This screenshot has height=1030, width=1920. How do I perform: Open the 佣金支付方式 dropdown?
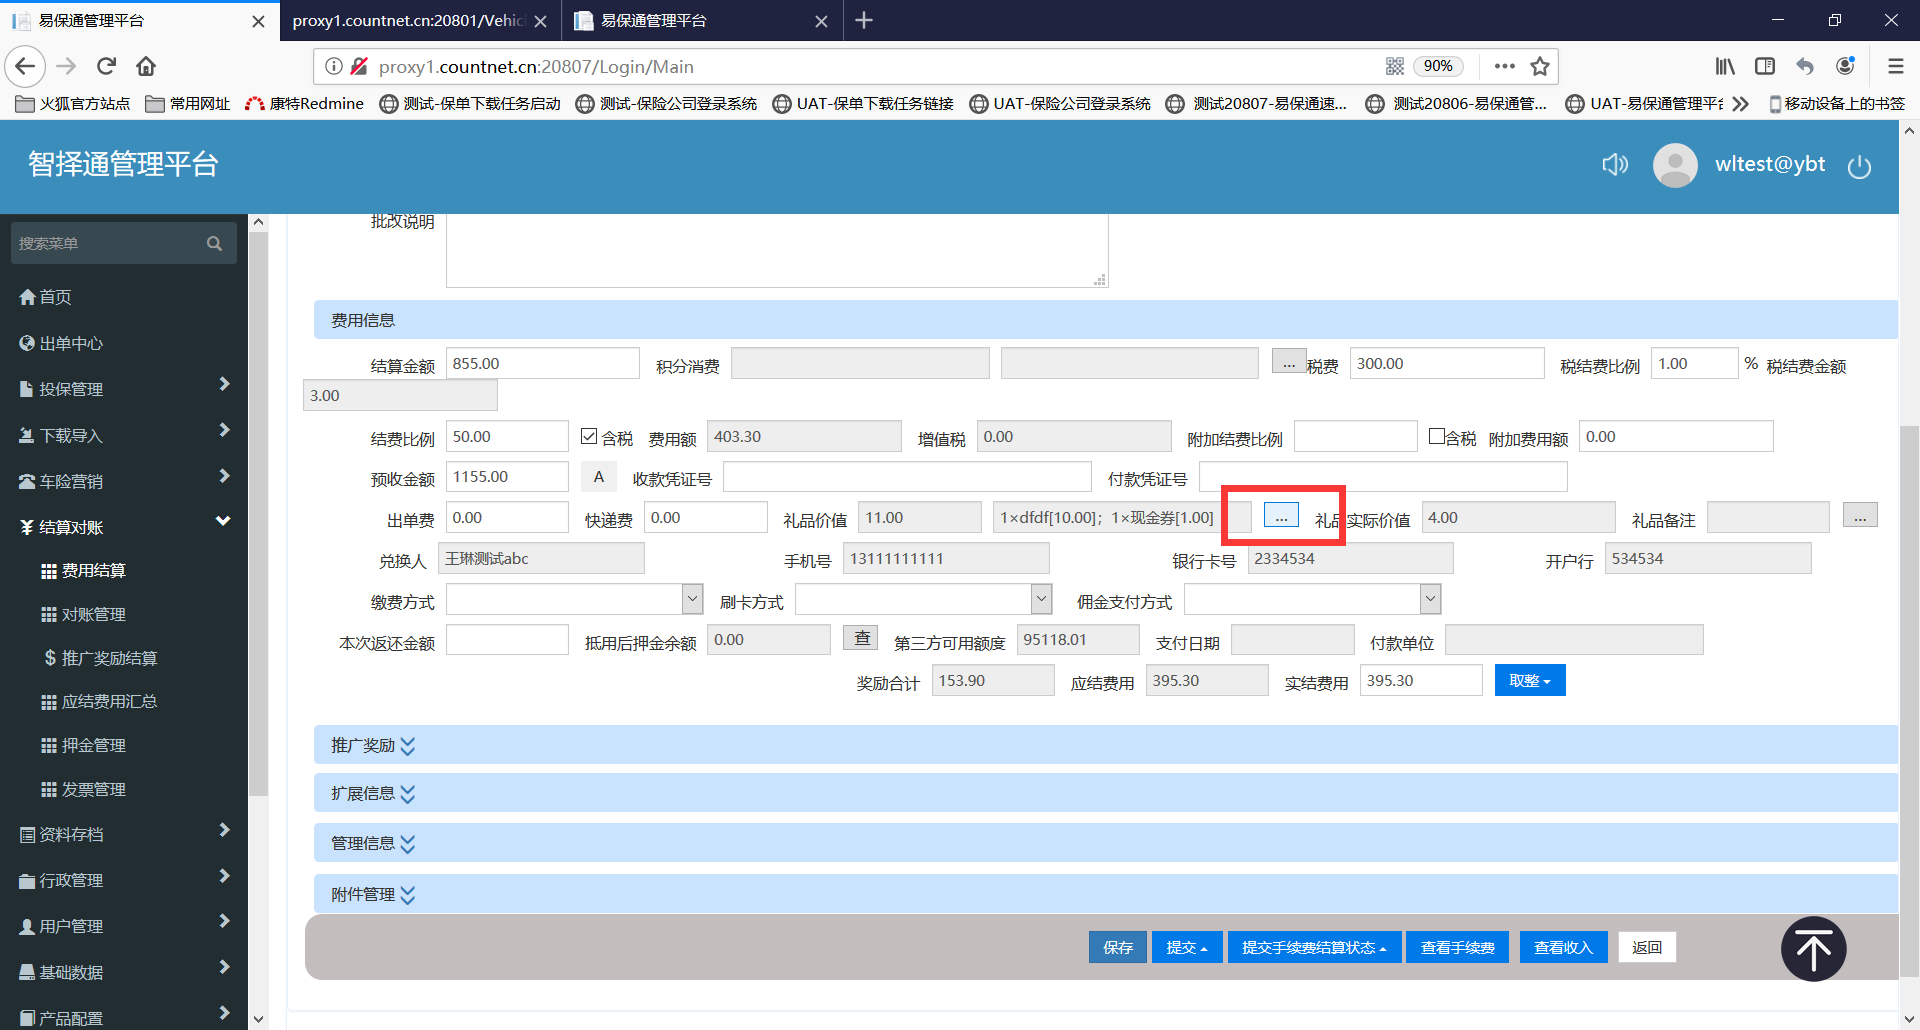click(x=1430, y=599)
